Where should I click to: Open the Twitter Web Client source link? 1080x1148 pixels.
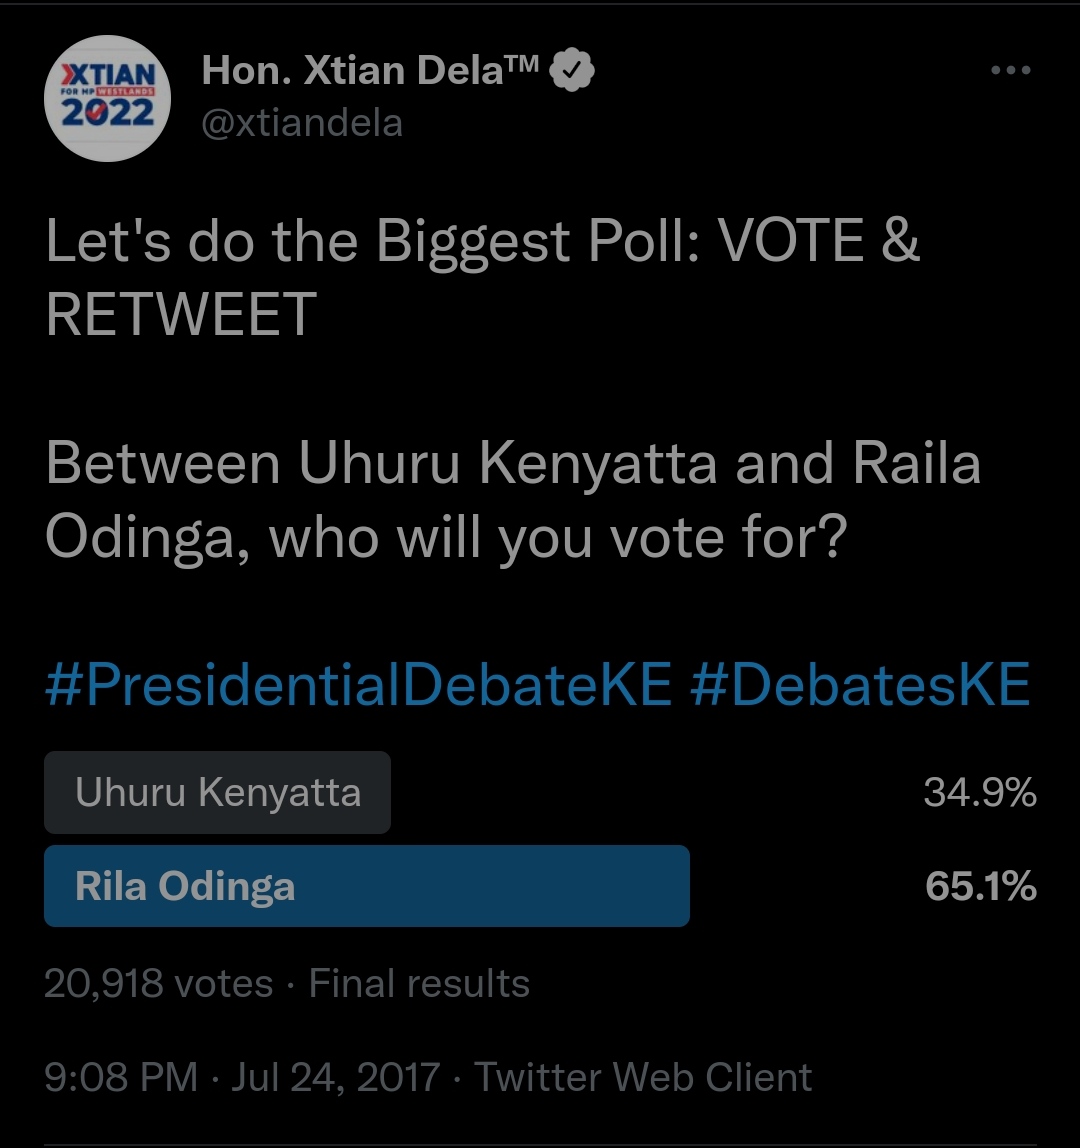tap(643, 1077)
